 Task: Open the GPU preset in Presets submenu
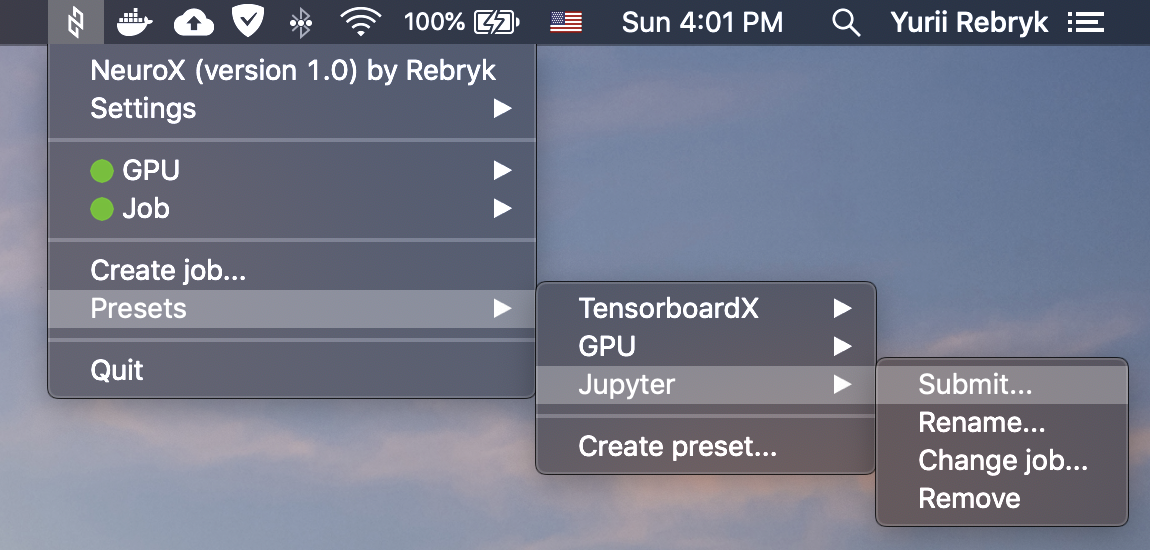706,347
